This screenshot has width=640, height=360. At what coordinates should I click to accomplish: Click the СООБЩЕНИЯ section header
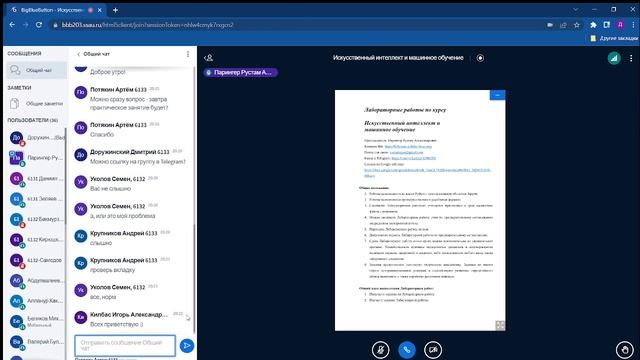[x=24, y=53]
